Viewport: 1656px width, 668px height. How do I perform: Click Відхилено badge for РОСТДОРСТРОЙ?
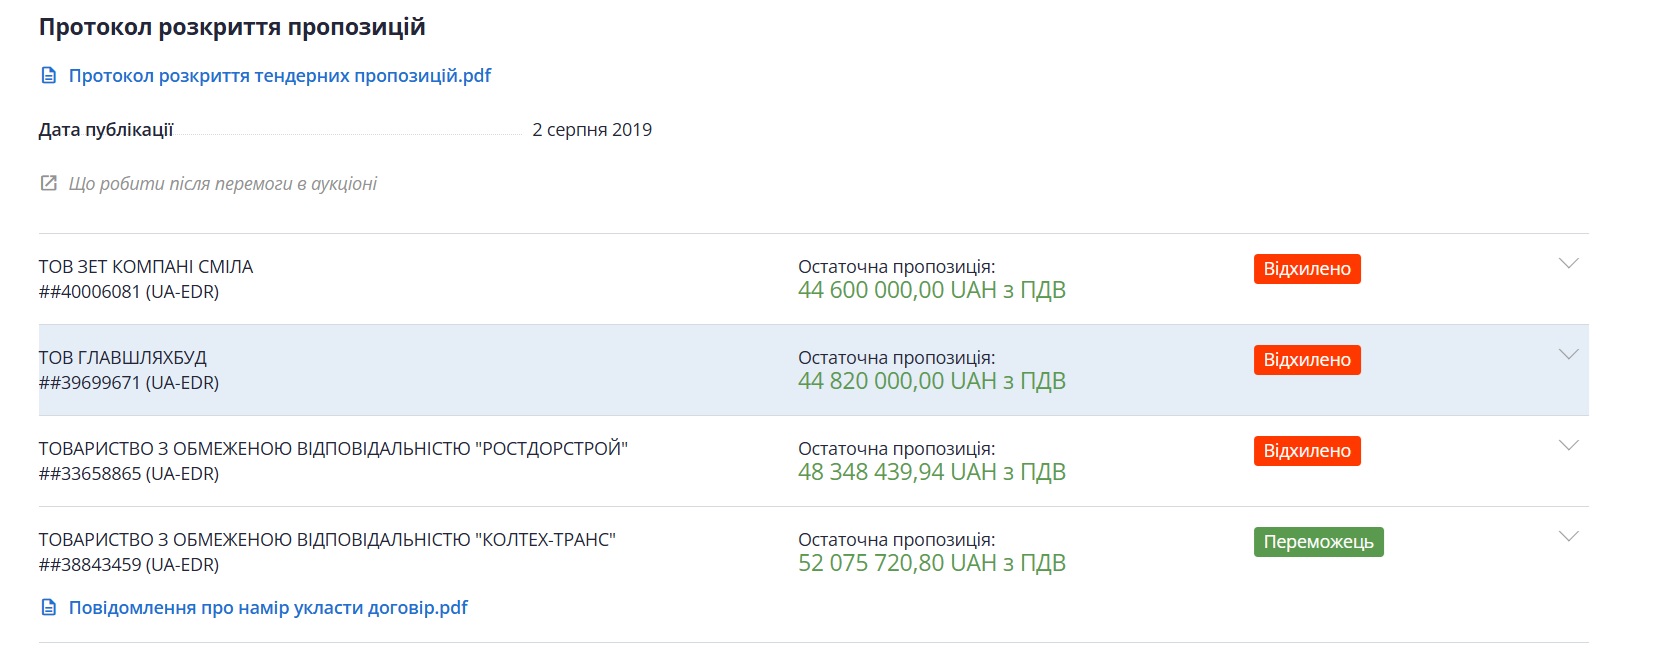click(1306, 451)
